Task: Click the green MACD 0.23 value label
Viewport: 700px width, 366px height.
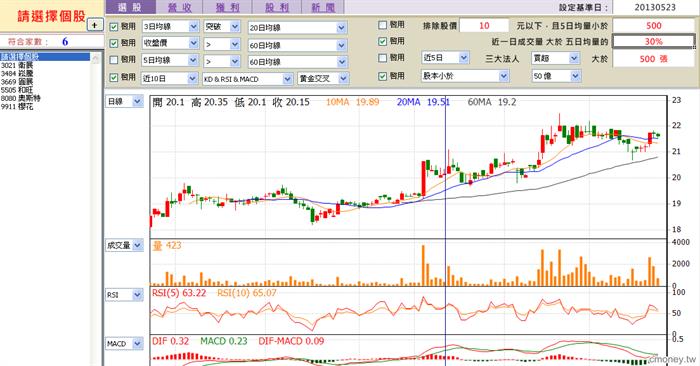Action: 224,341
